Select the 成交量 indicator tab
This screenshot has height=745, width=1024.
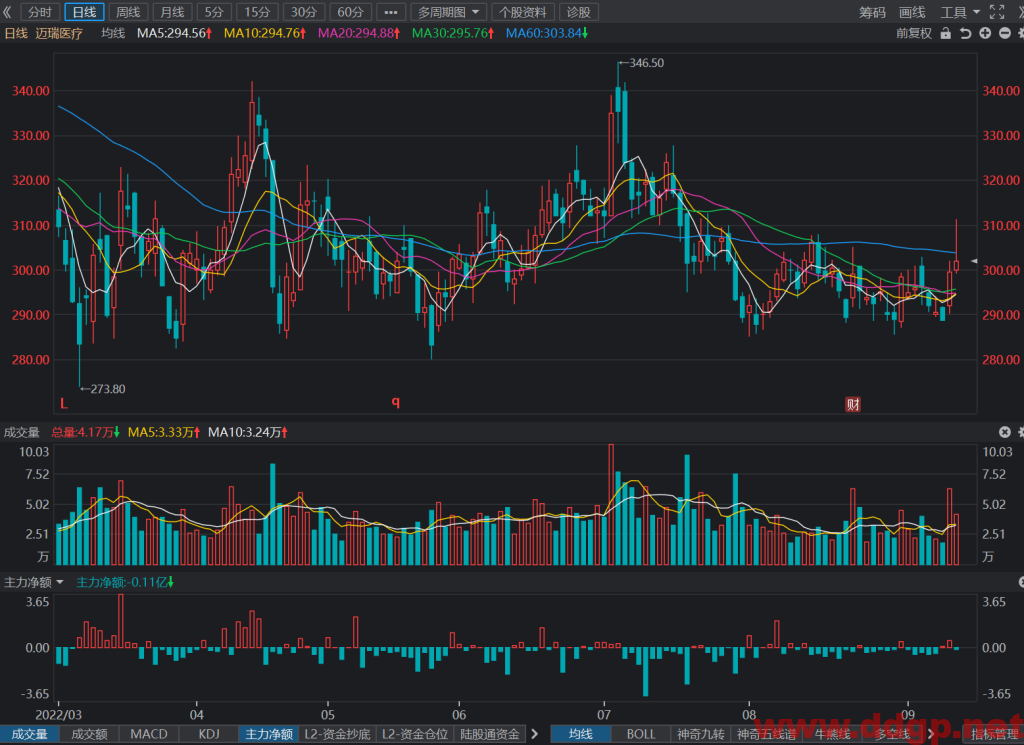pyautogui.click(x=29, y=734)
